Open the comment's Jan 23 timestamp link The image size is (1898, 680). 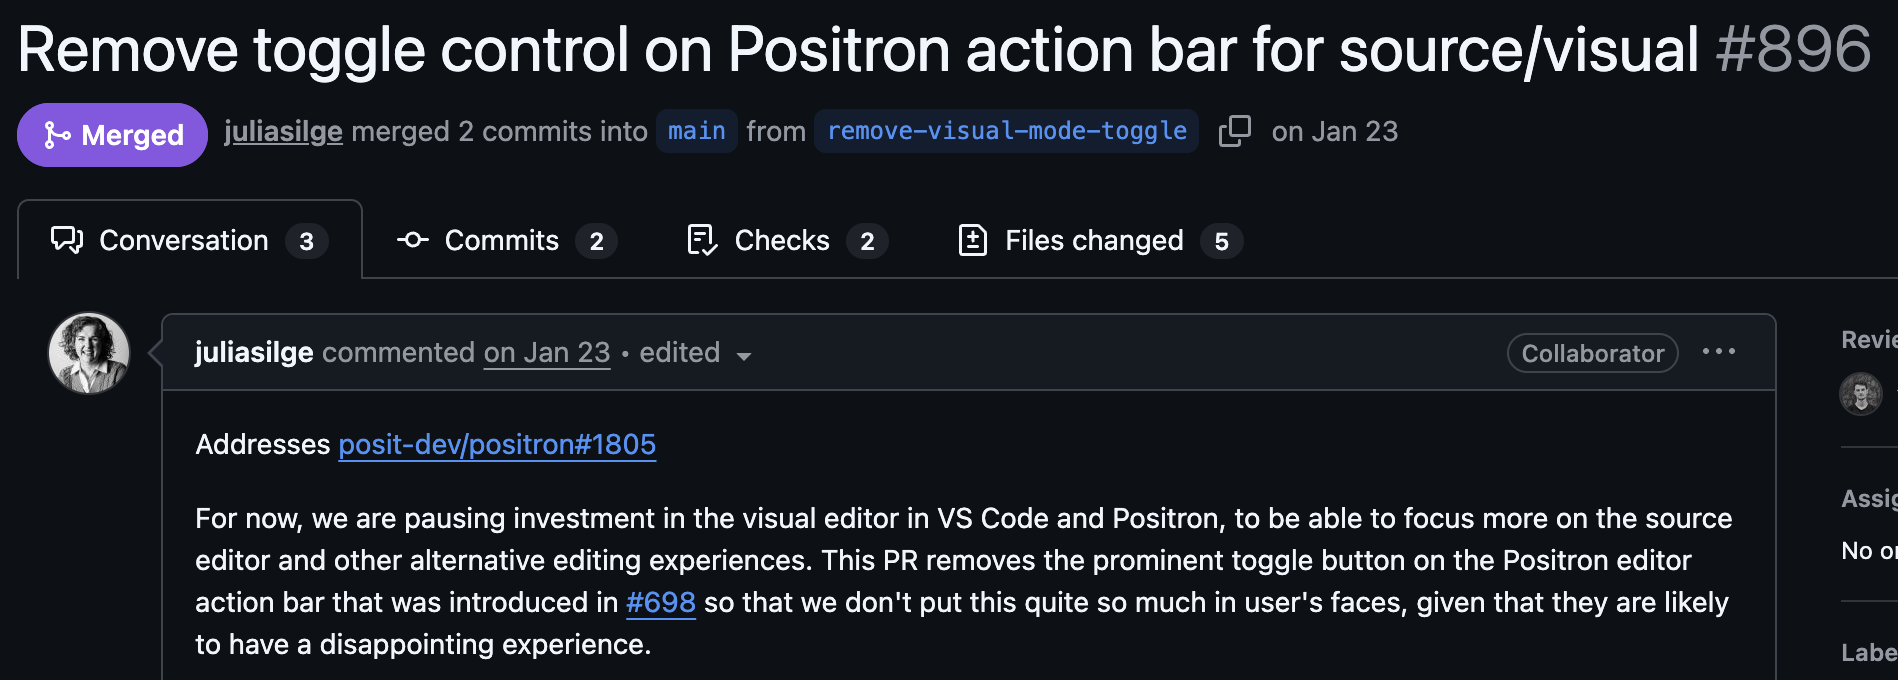(546, 353)
